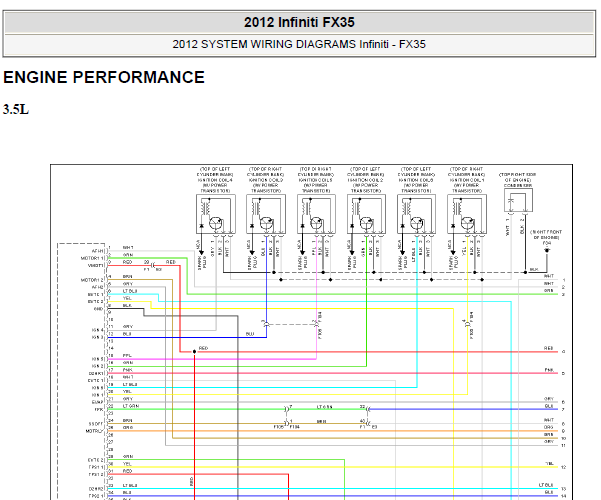
Task: Click the "ORG" wire label at pin 25
Action: [128, 428]
